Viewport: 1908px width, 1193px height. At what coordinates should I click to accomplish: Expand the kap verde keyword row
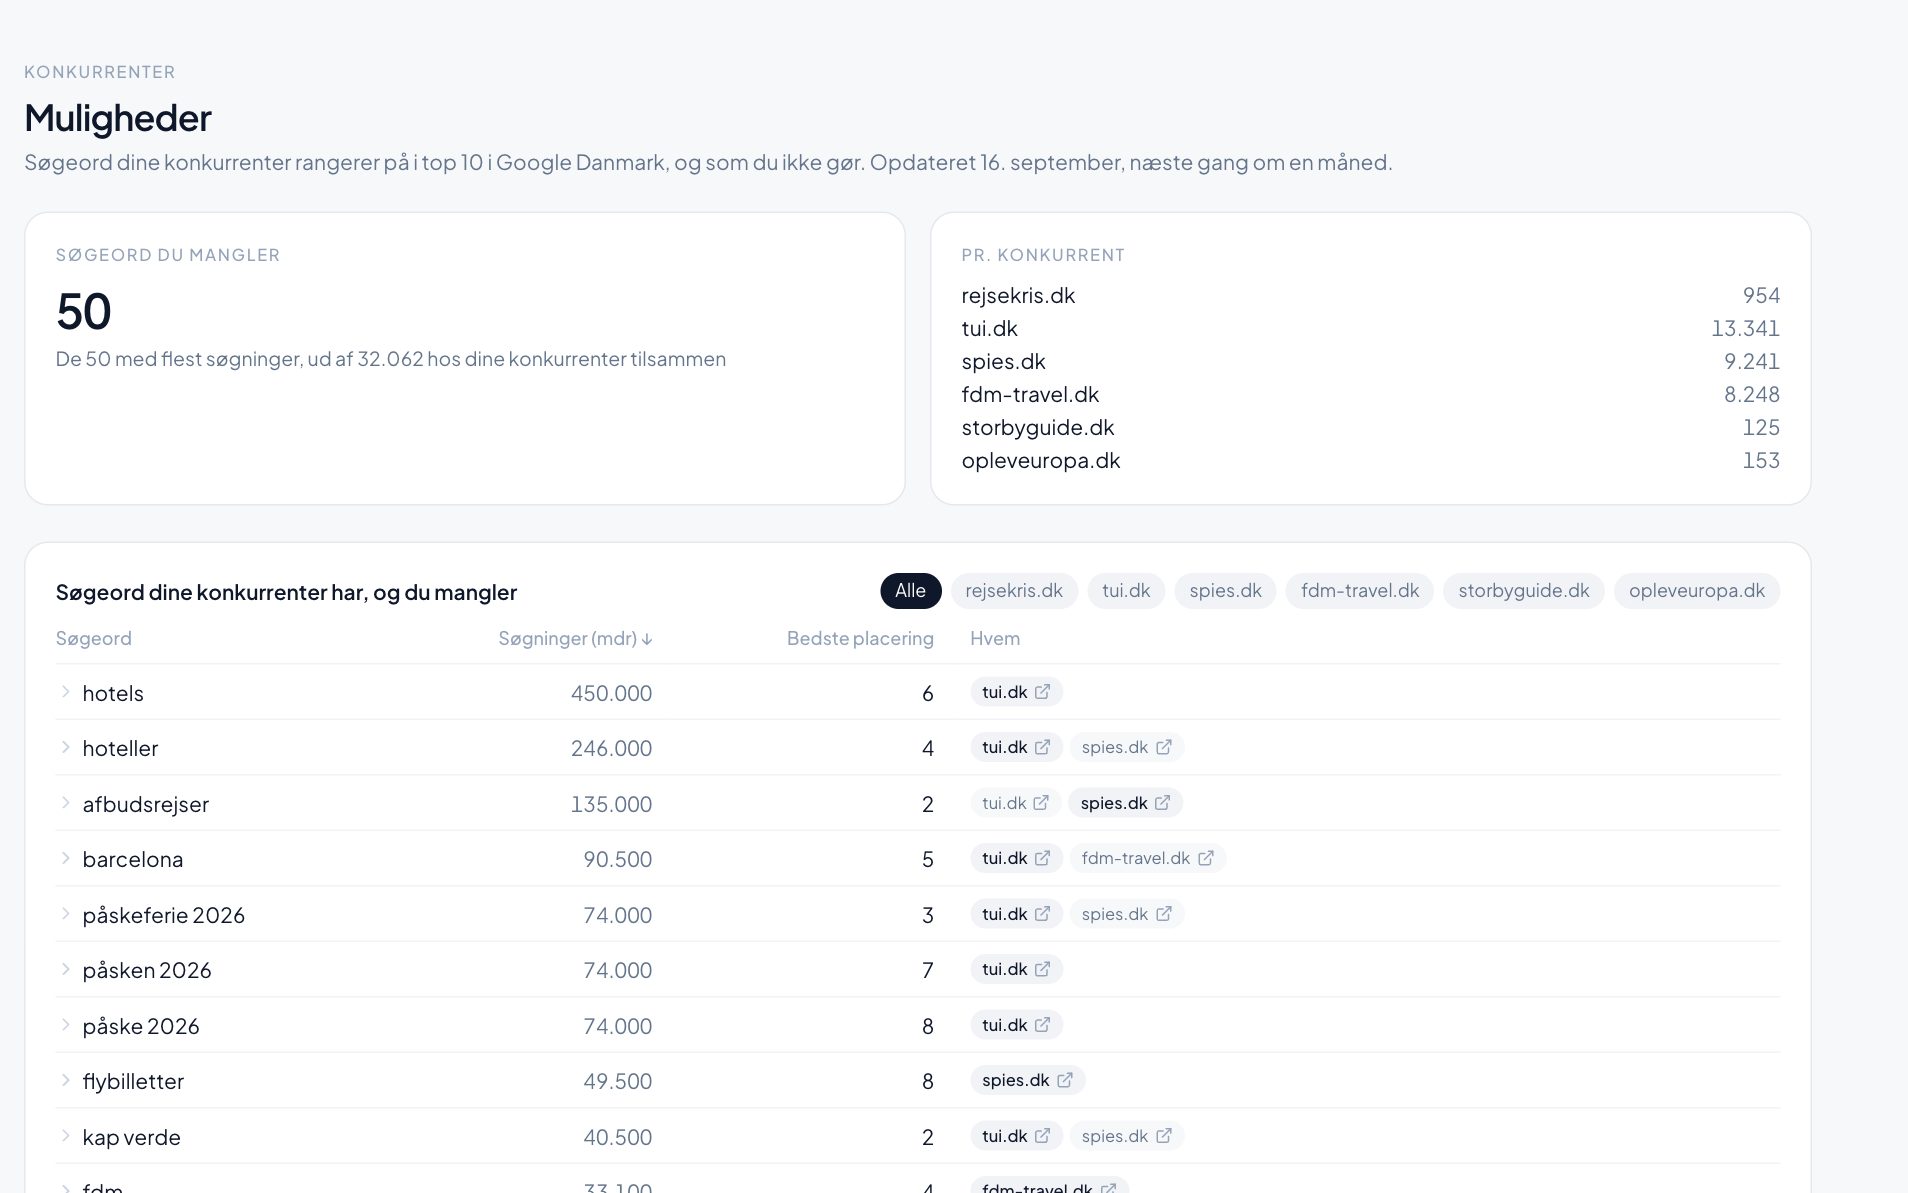click(x=65, y=1136)
